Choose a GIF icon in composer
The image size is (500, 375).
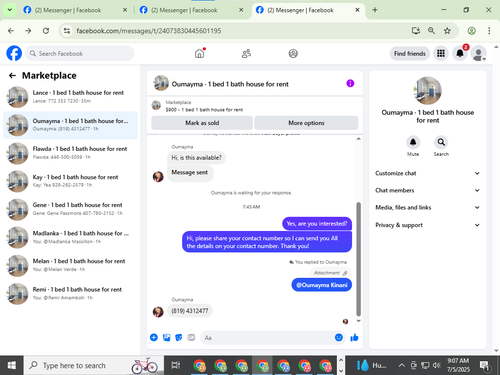click(x=191, y=337)
